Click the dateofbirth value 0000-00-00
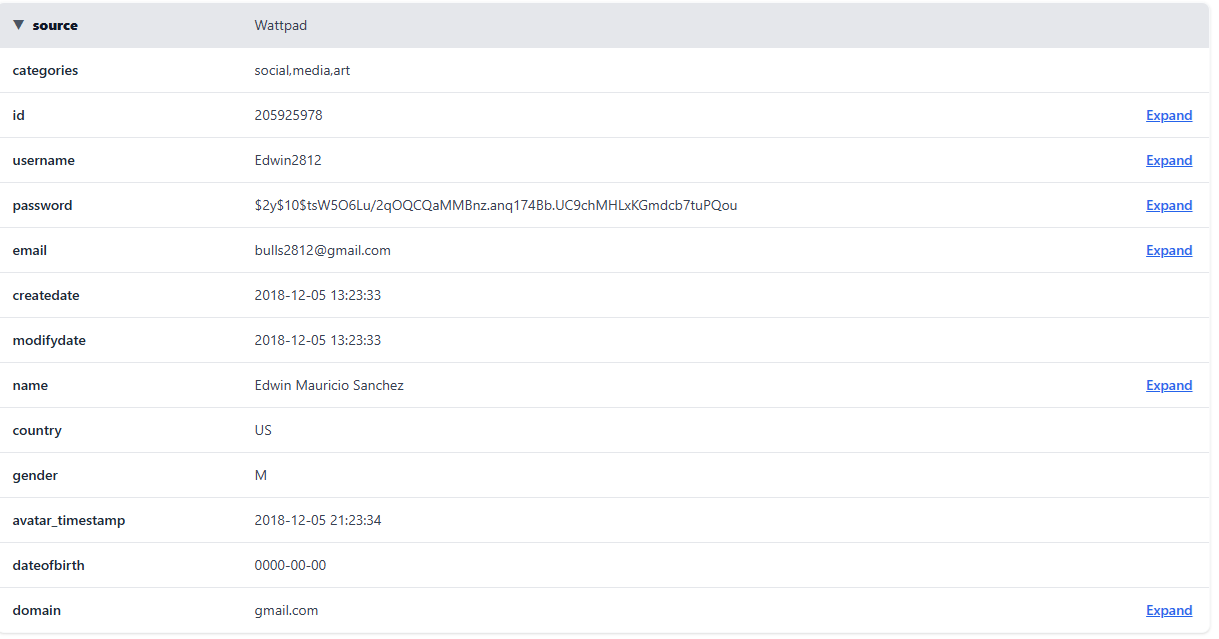 [290, 565]
